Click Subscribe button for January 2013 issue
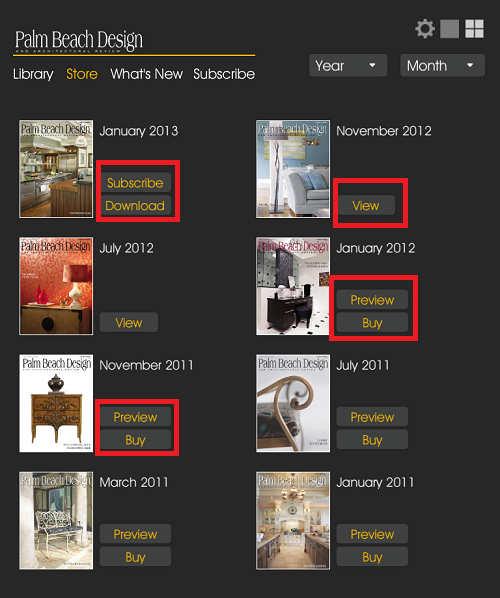The width and height of the screenshot is (500, 598). [135, 183]
